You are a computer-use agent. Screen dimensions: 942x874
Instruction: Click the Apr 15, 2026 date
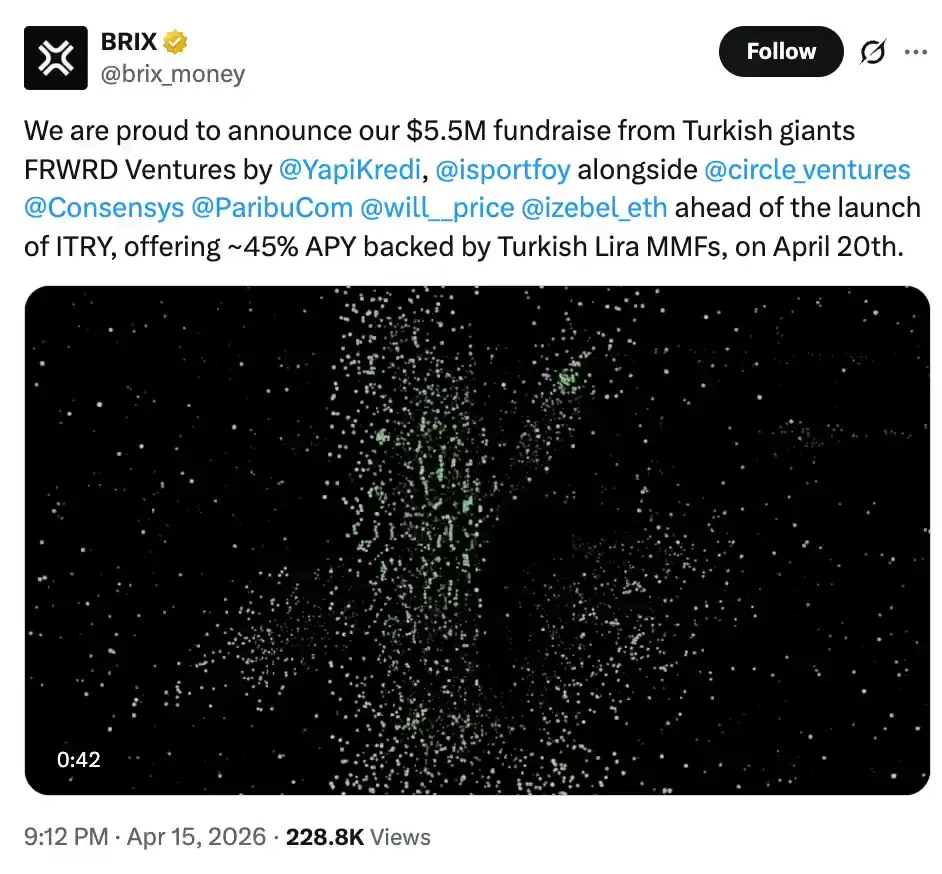pyautogui.click(x=197, y=836)
